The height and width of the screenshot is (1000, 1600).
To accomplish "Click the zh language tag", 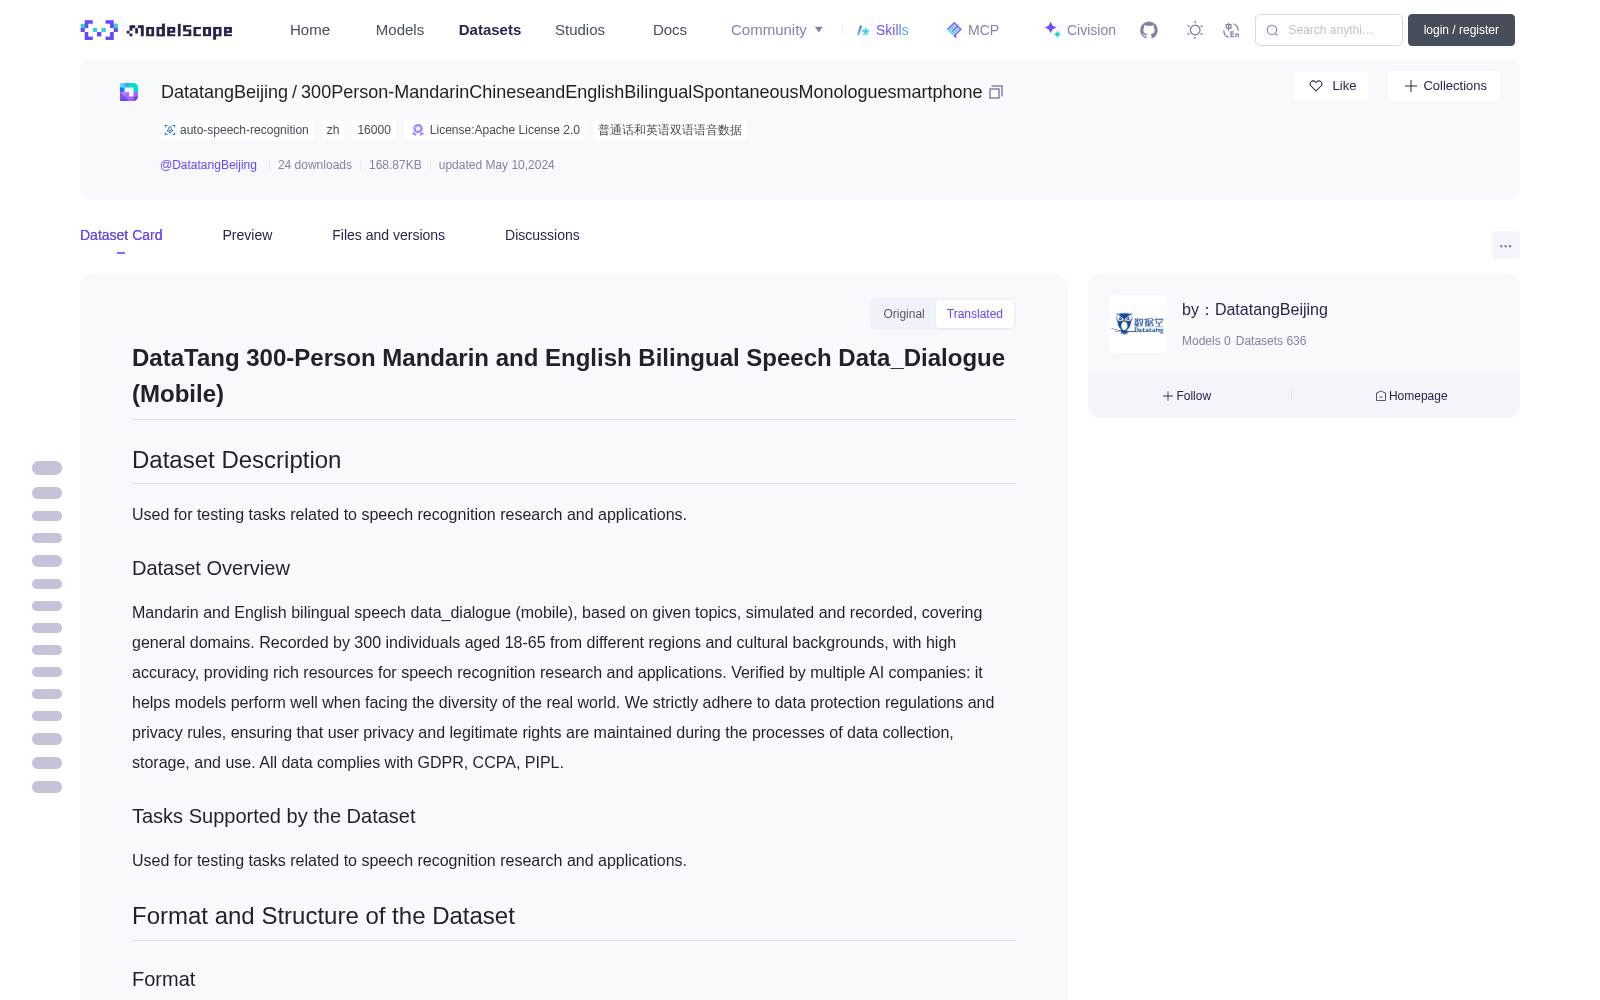I will [333, 130].
